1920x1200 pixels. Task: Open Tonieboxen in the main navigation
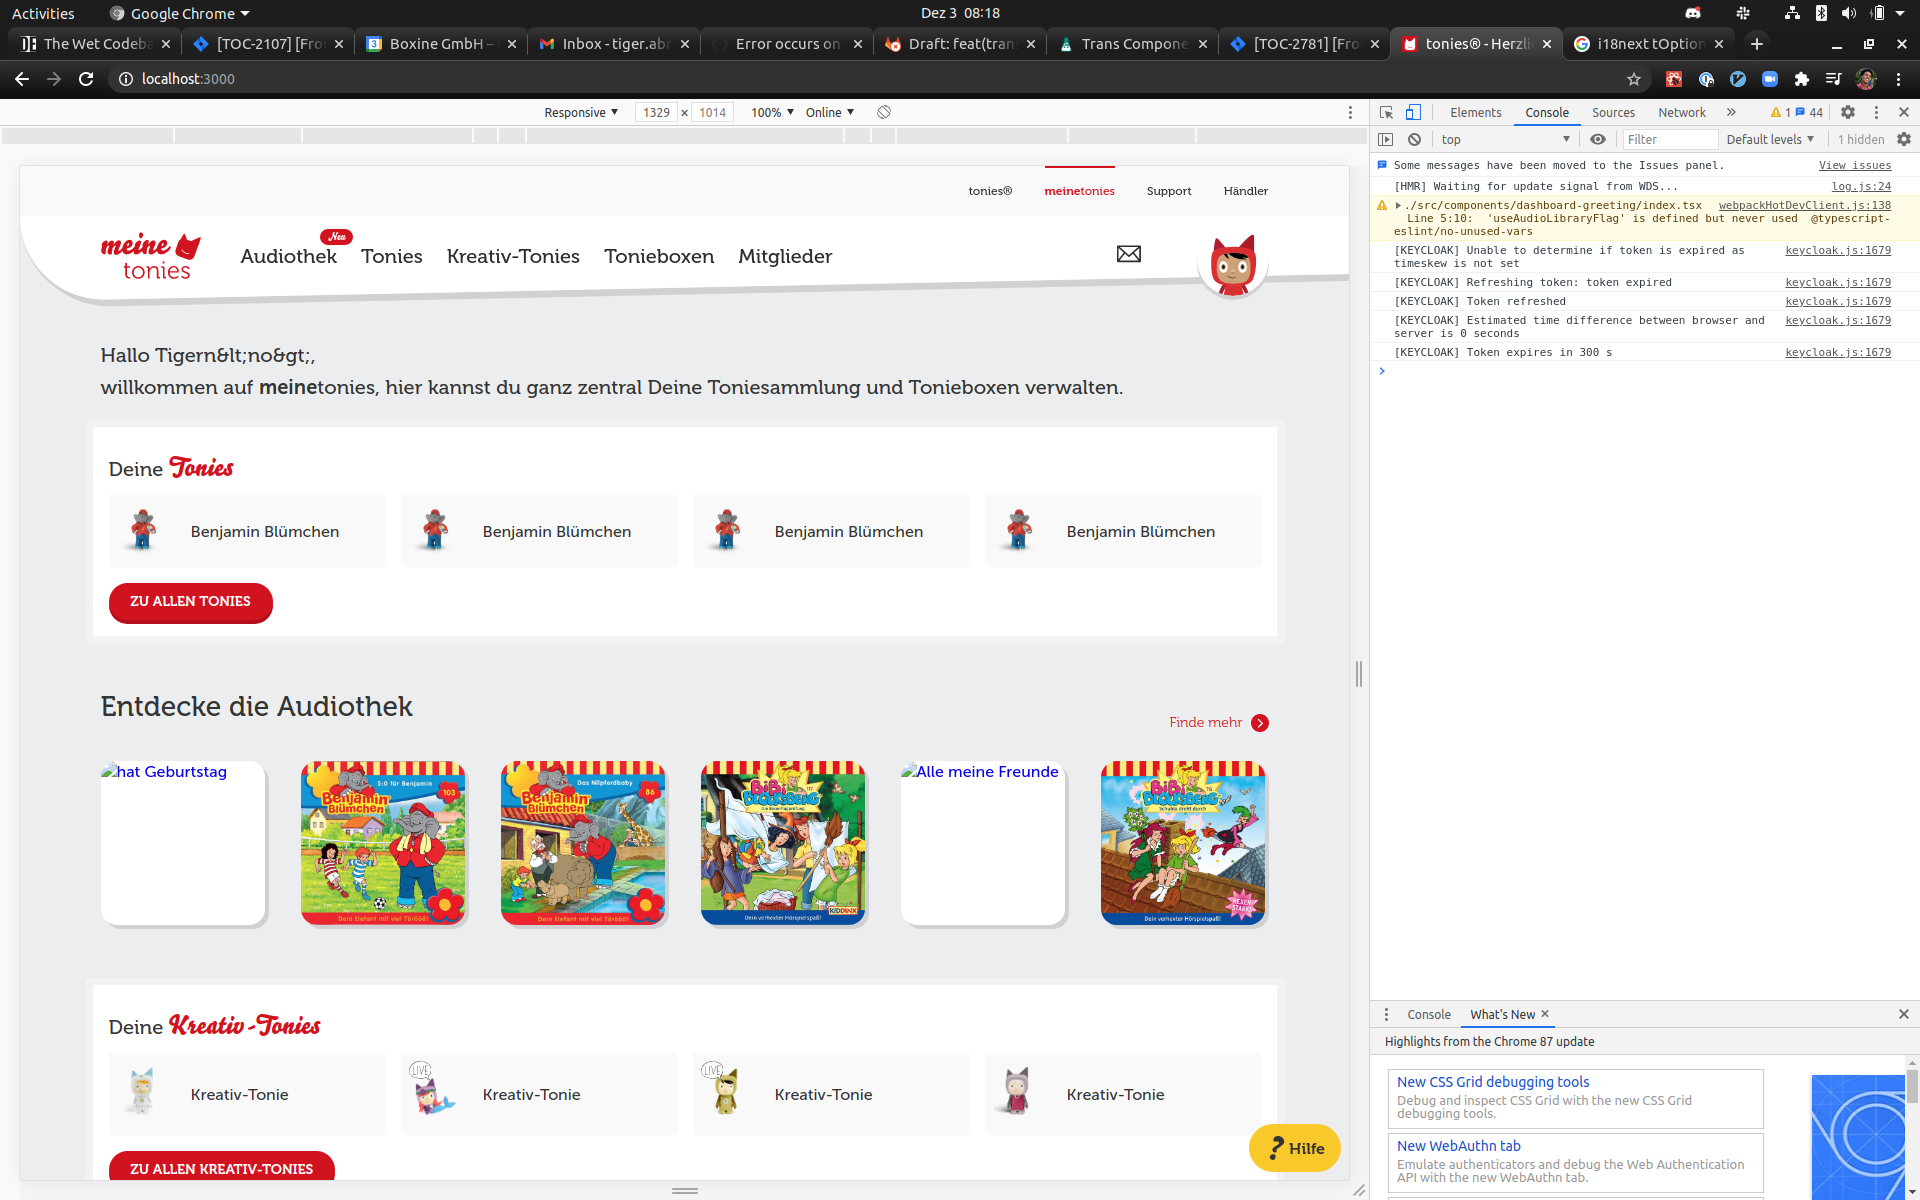click(659, 256)
